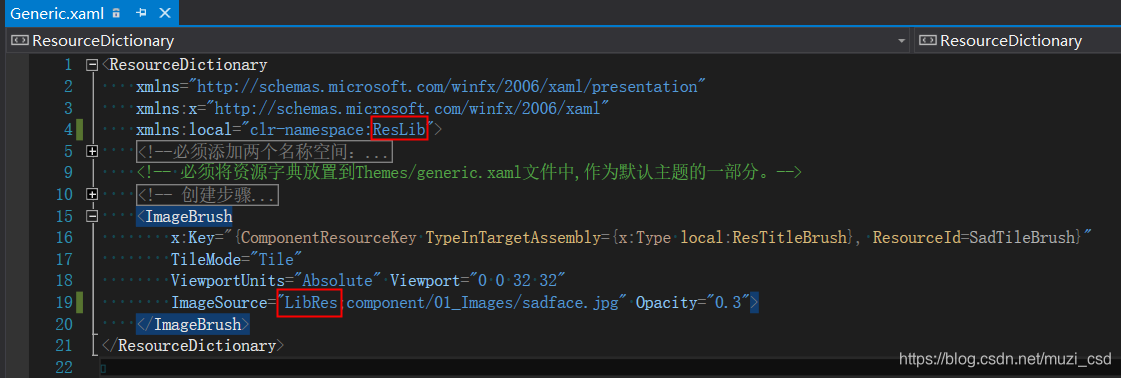This screenshot has height=378, width=1121.
Task: Click the Opacity="0.3" attribute
Action: pos(693,303)
